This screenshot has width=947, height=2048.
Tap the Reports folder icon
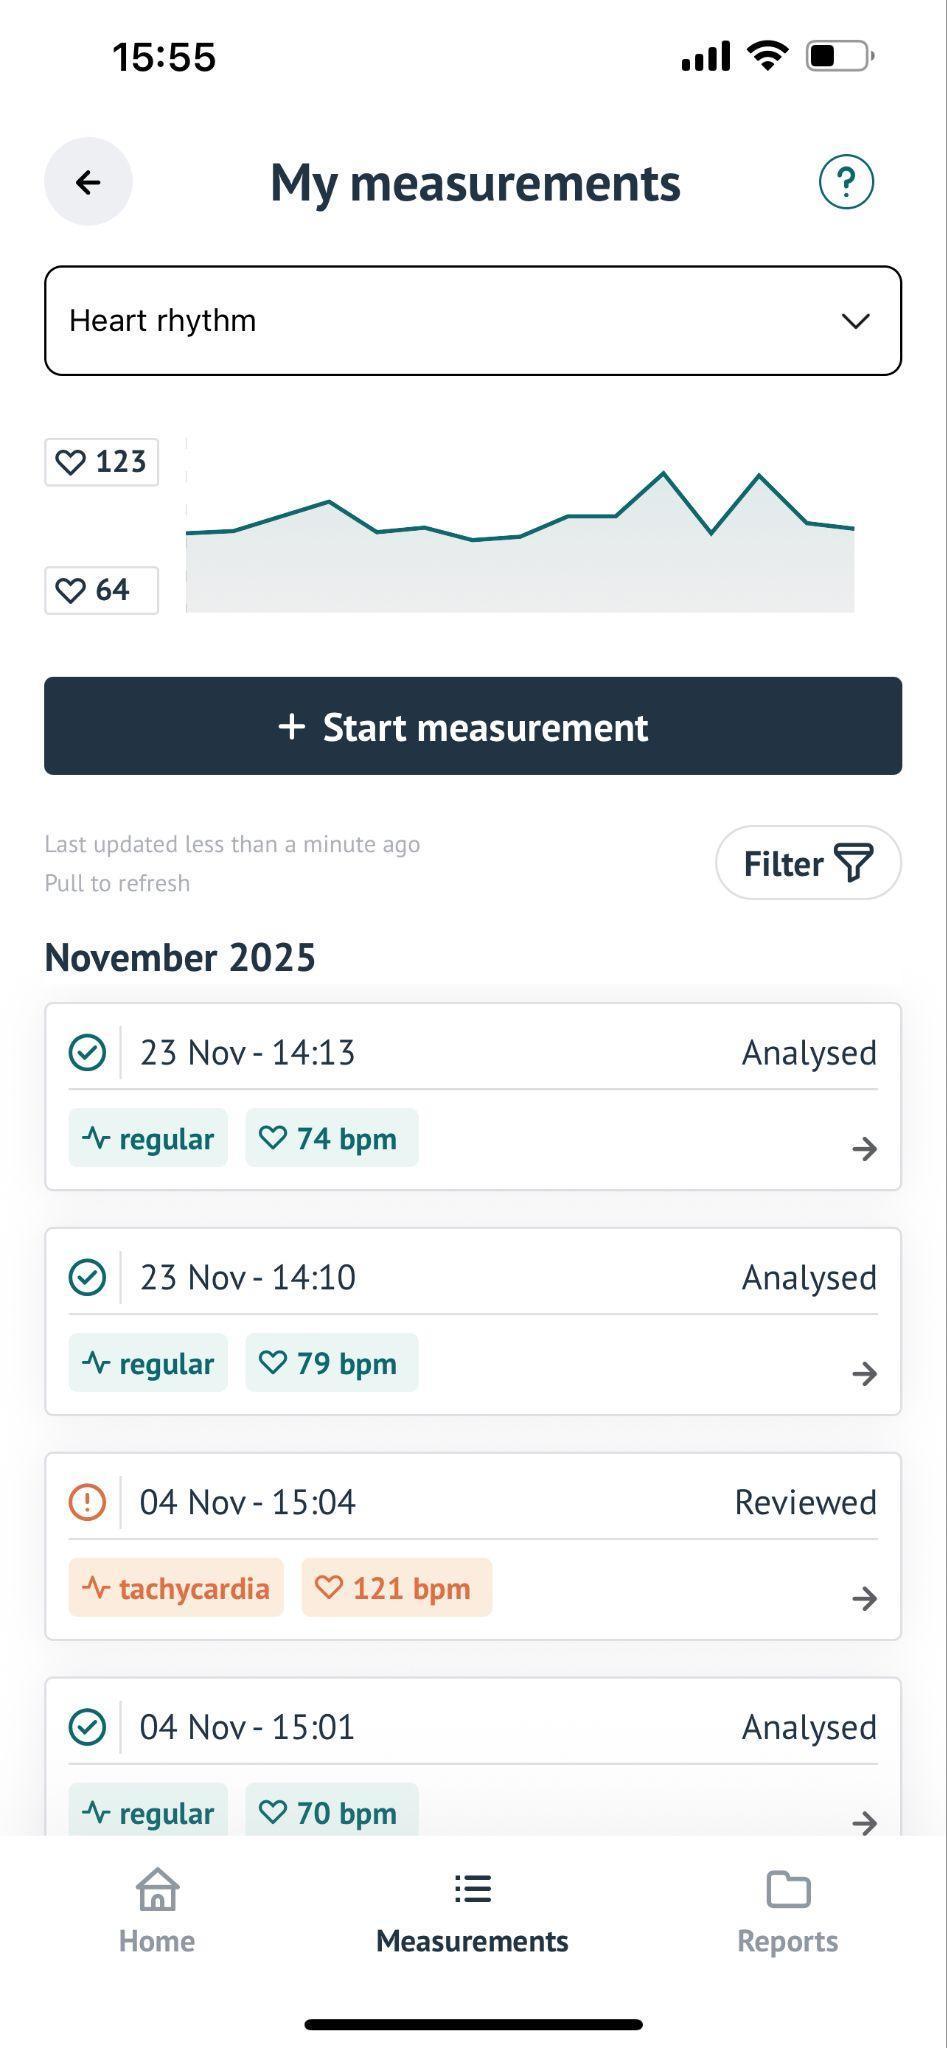[x=788, y=1889]
